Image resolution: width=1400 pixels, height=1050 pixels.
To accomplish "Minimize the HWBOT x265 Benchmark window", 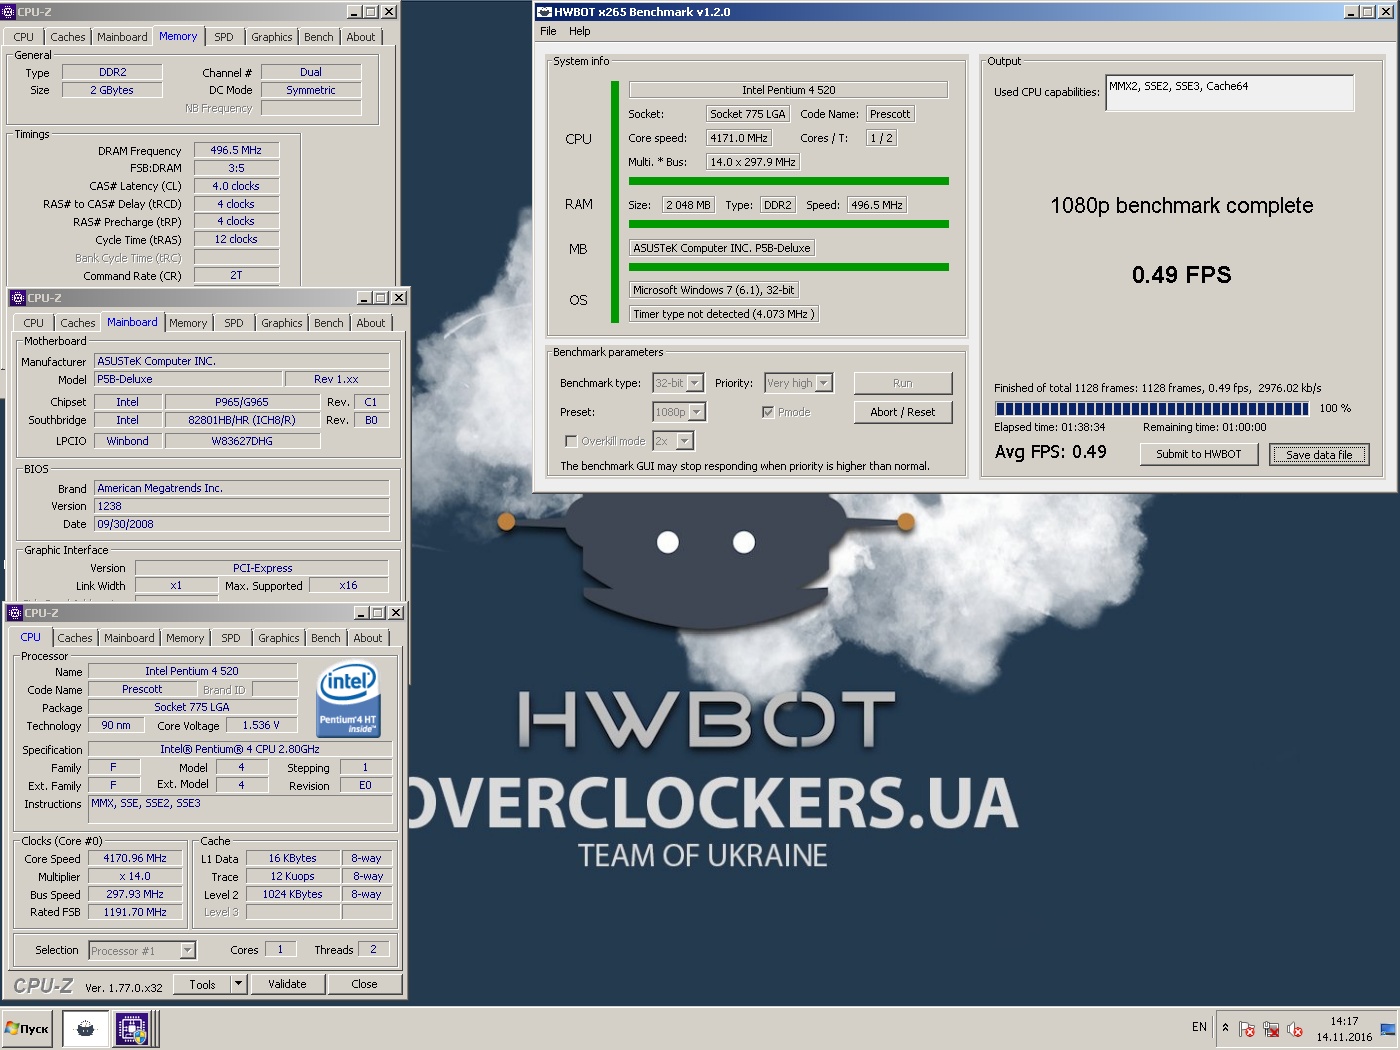I will [x=1352, y=12].
